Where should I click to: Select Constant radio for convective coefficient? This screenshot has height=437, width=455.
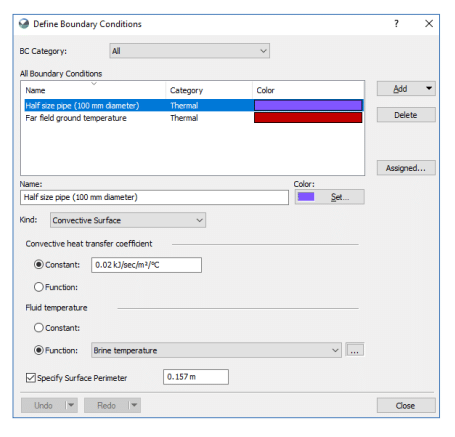(x=39, y=265)
